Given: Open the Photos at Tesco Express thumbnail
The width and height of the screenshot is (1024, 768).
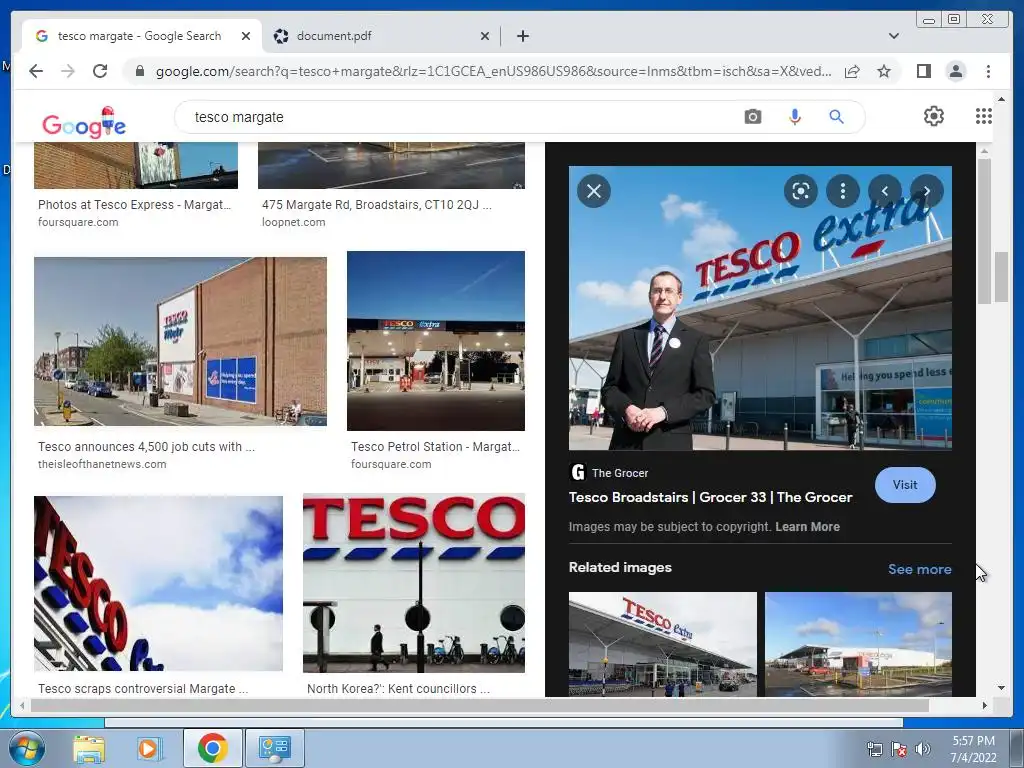Looking at the screenshot, I should pyautogui.click(x=136, y=165).
